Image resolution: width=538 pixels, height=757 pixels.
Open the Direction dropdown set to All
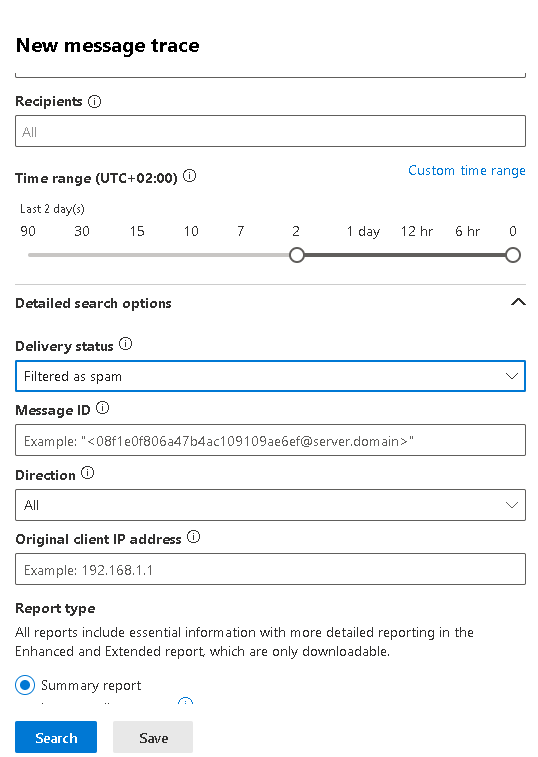point(270,505)
